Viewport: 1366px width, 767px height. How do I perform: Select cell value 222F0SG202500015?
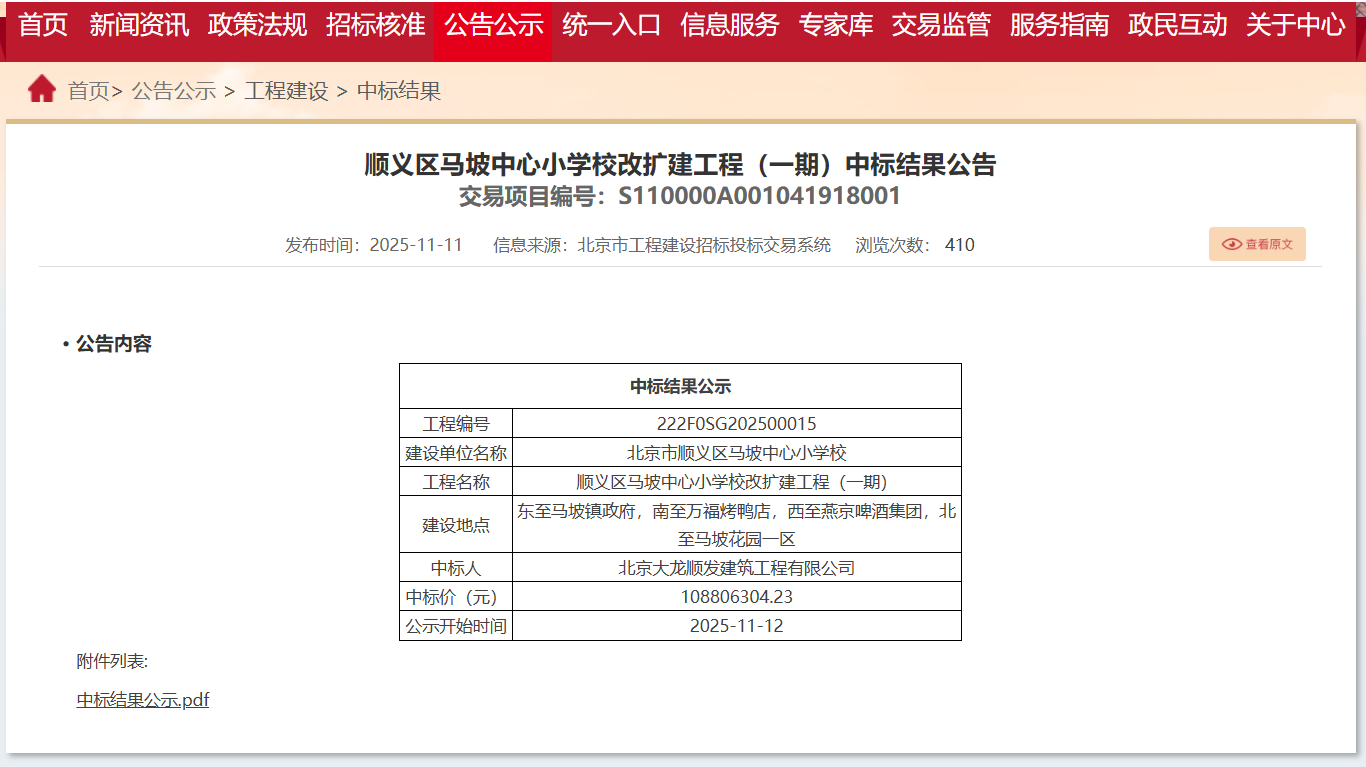click(x=736, y=424)
